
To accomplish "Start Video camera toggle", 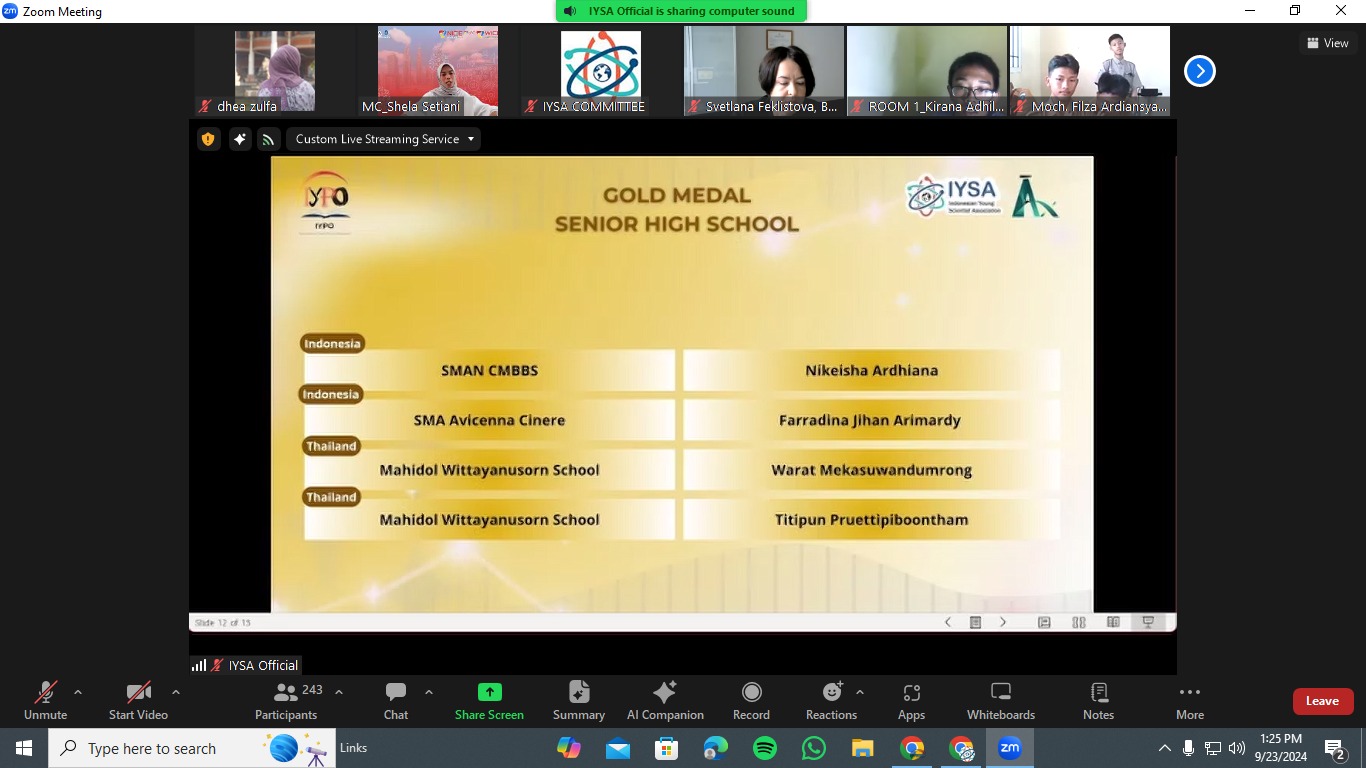I will click(x=138, y=700).
